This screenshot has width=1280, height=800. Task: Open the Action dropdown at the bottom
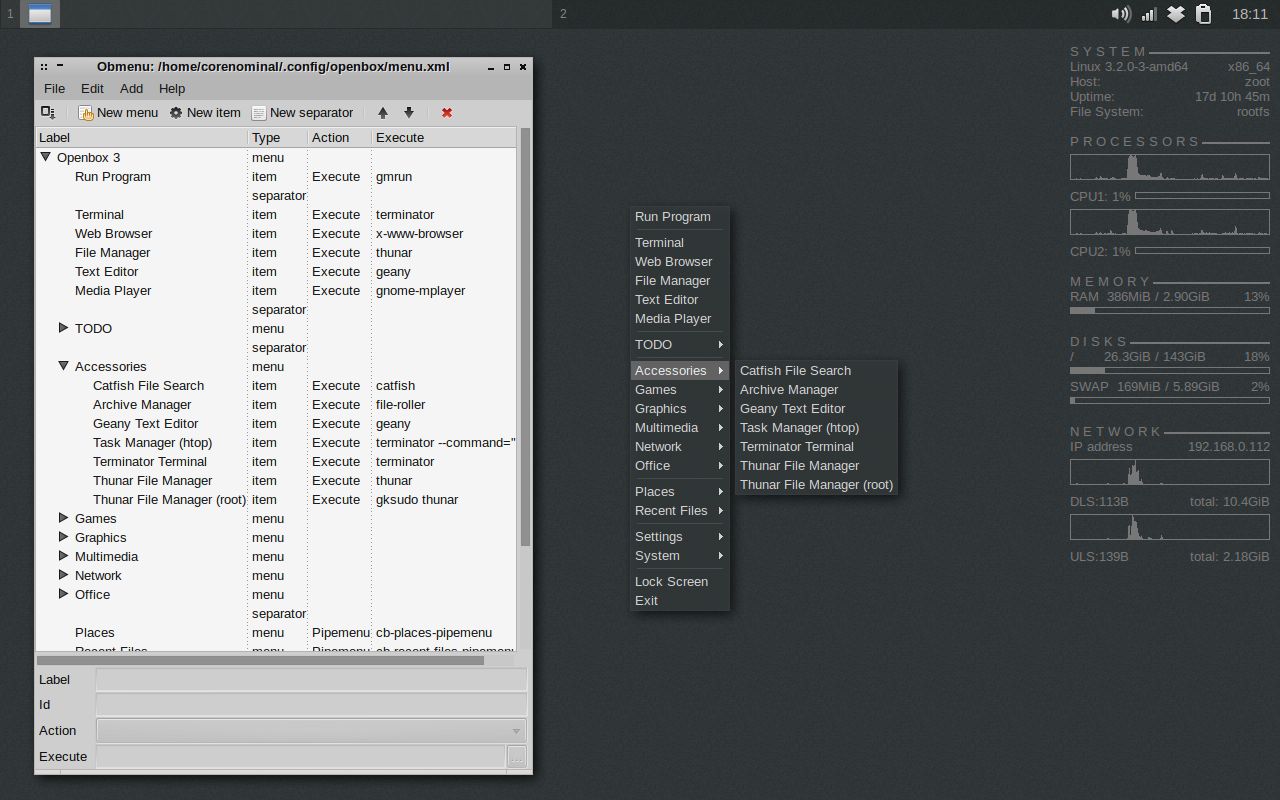click(x=516, y=730)
